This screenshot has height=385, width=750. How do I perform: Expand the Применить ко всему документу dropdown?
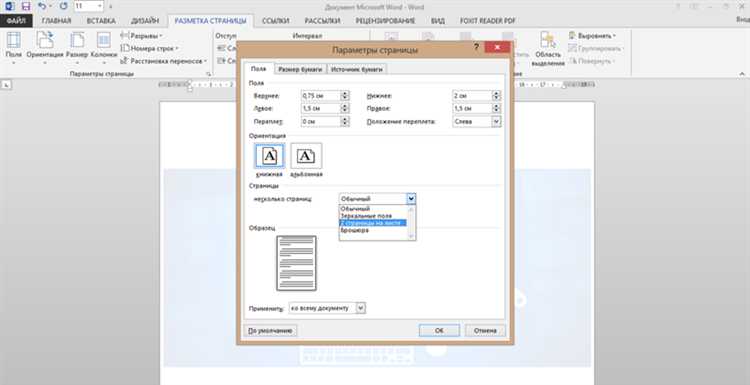(361, 308)
